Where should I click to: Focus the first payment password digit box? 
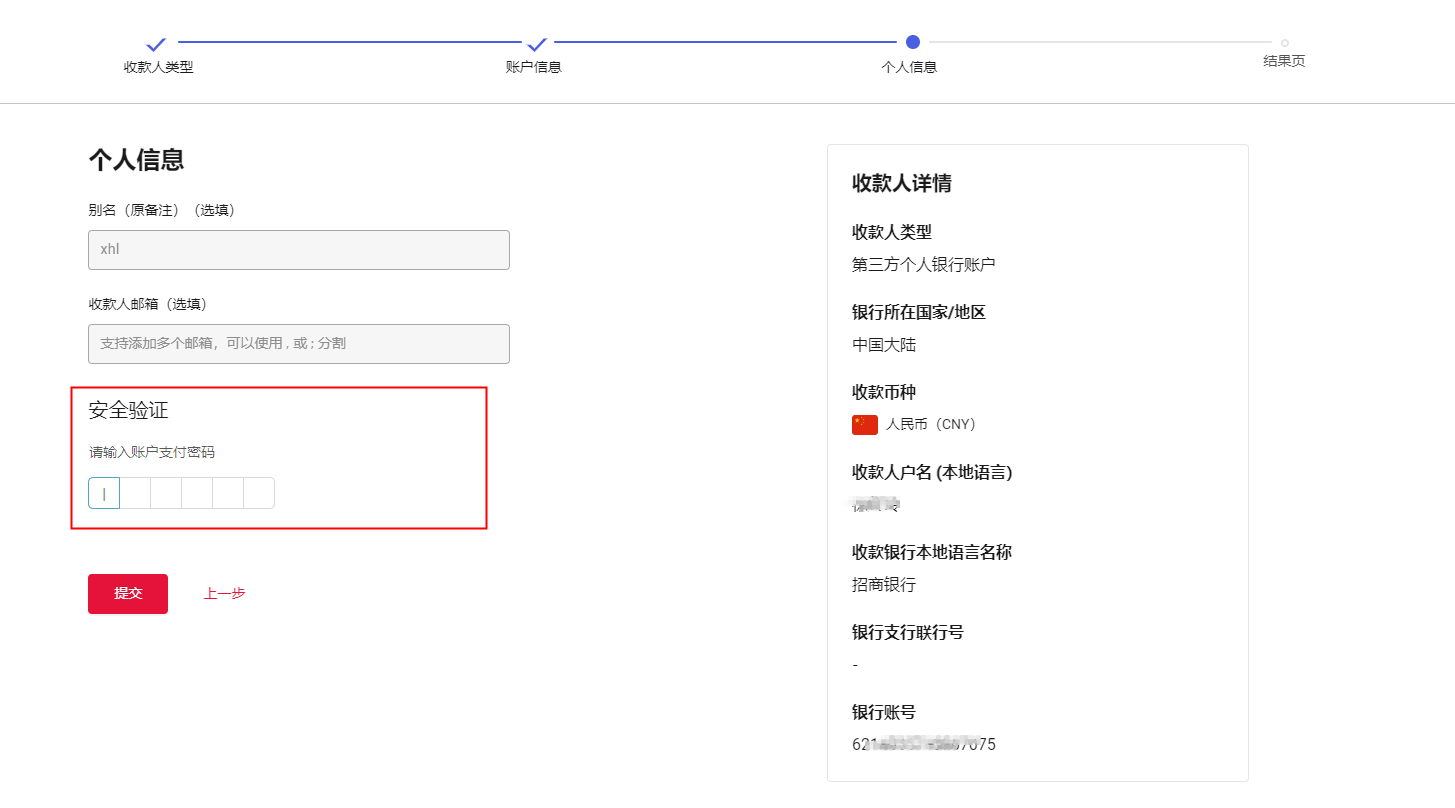104,493
